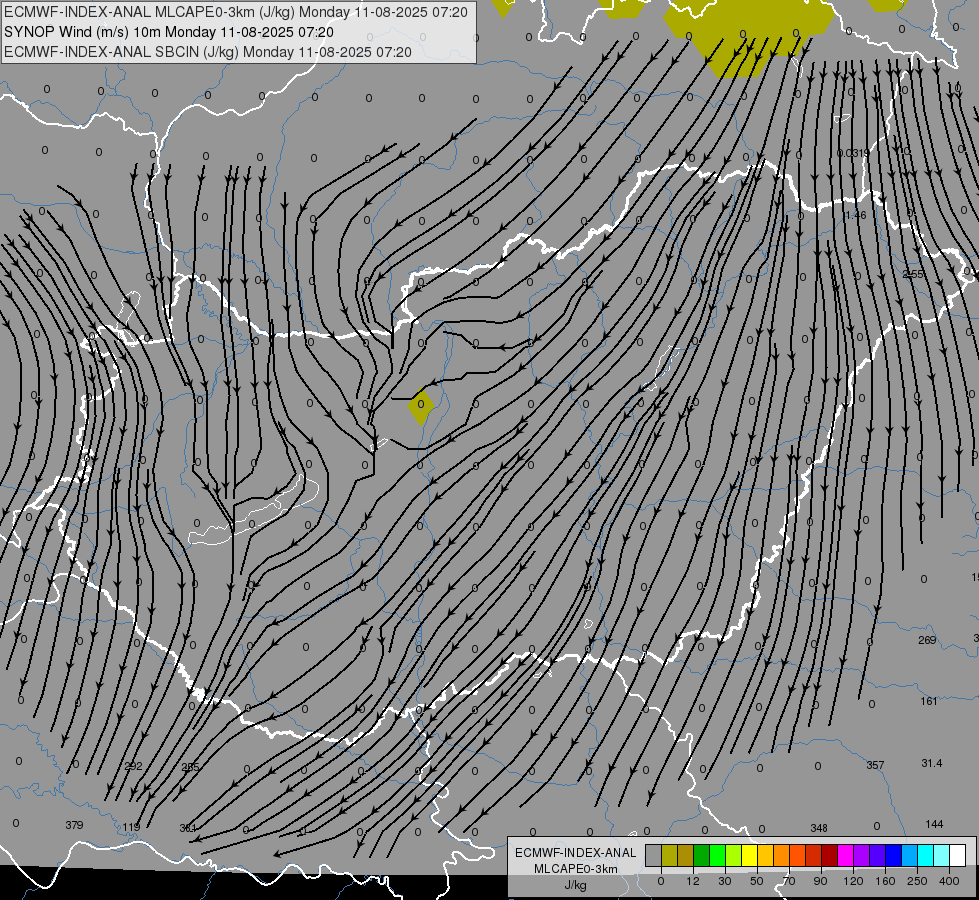Select the purple legend swatch after magenta
The image size is (979, 900).
click(861, 855)
